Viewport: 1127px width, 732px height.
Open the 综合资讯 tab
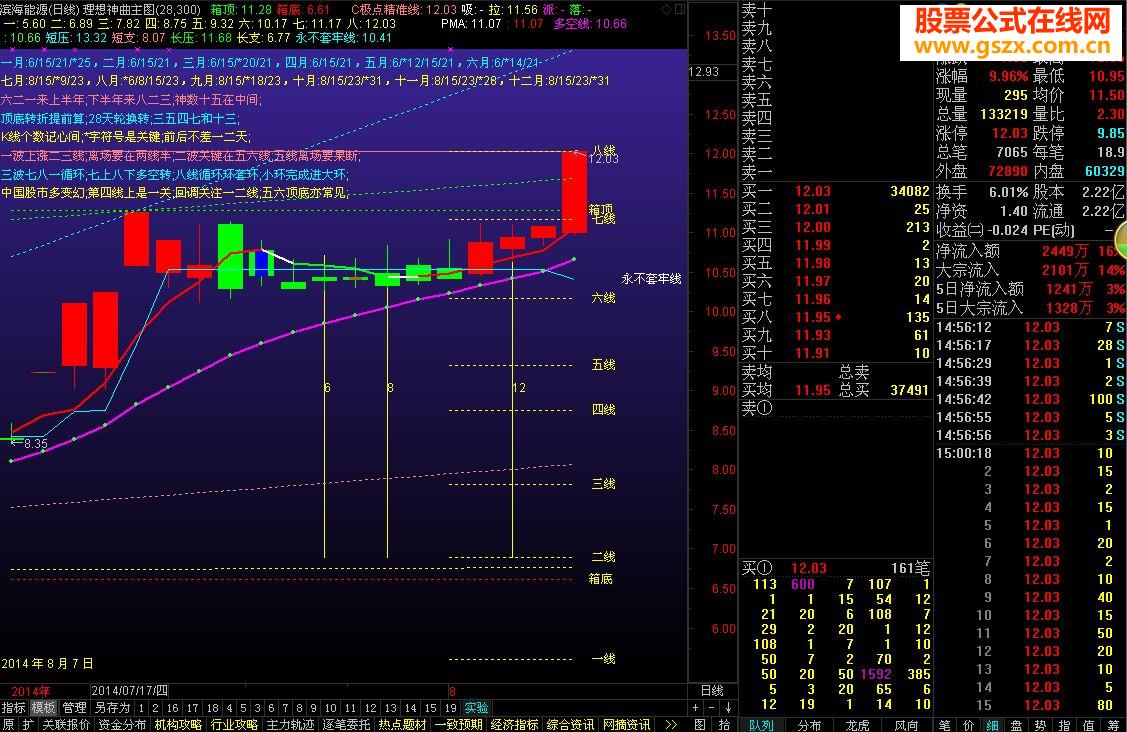[x=571, y=725]
